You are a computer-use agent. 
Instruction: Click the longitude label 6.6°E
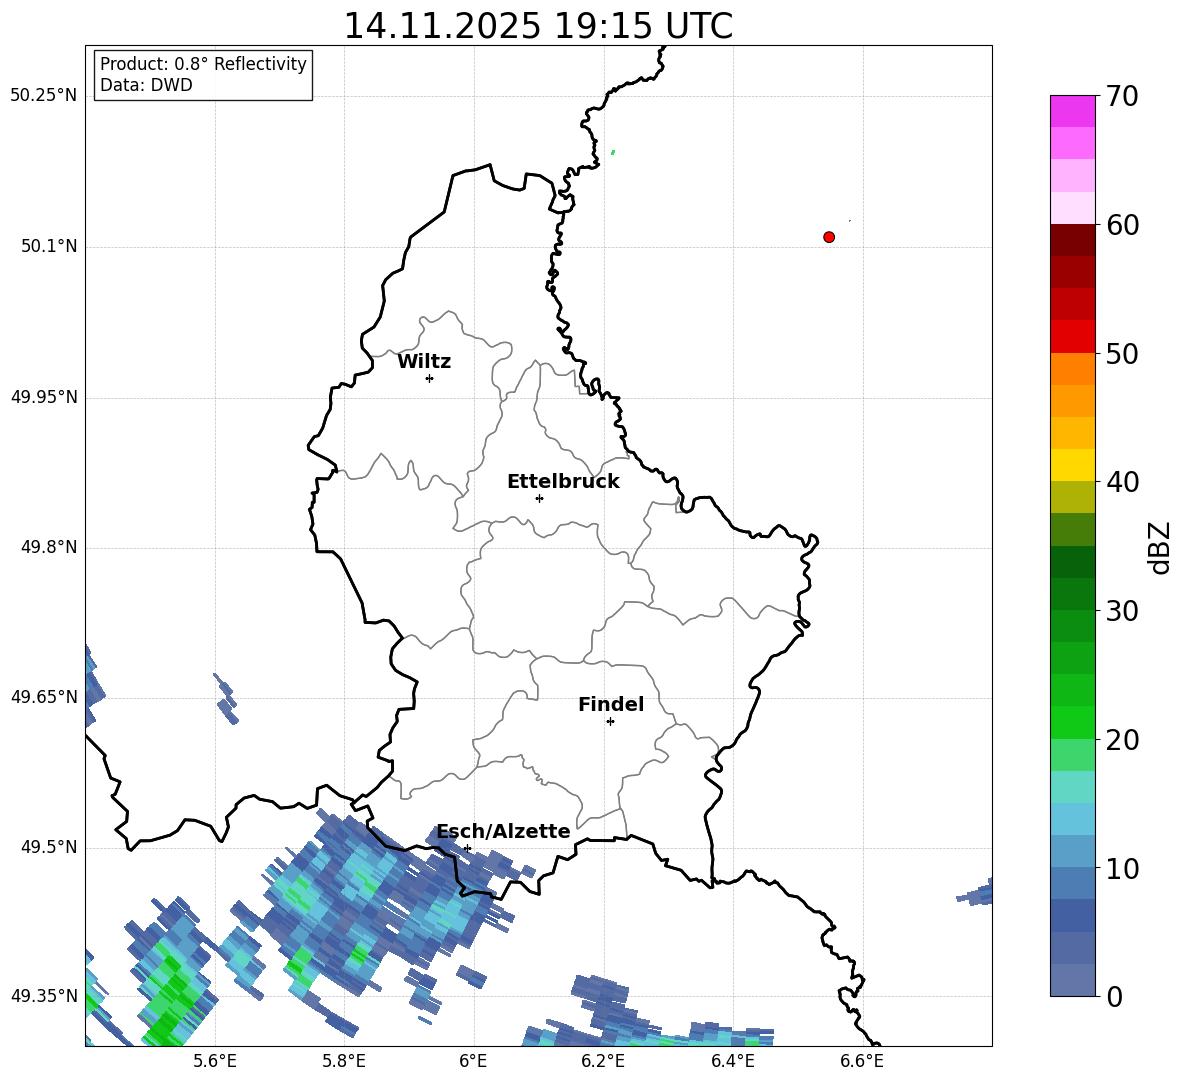(862, 1061)
